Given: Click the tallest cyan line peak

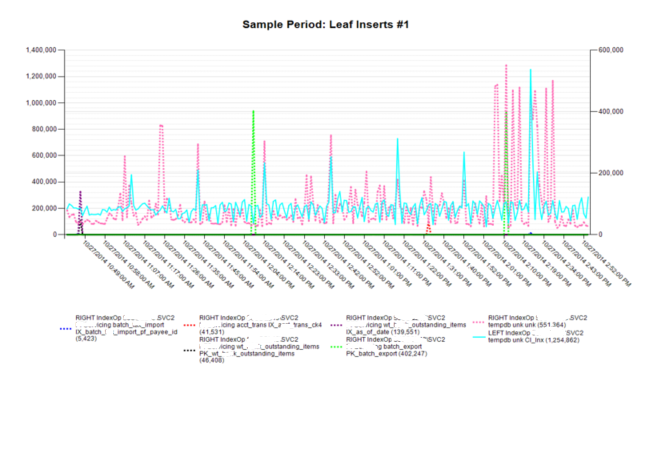Looking at the screenshot, I should [530, 71].
